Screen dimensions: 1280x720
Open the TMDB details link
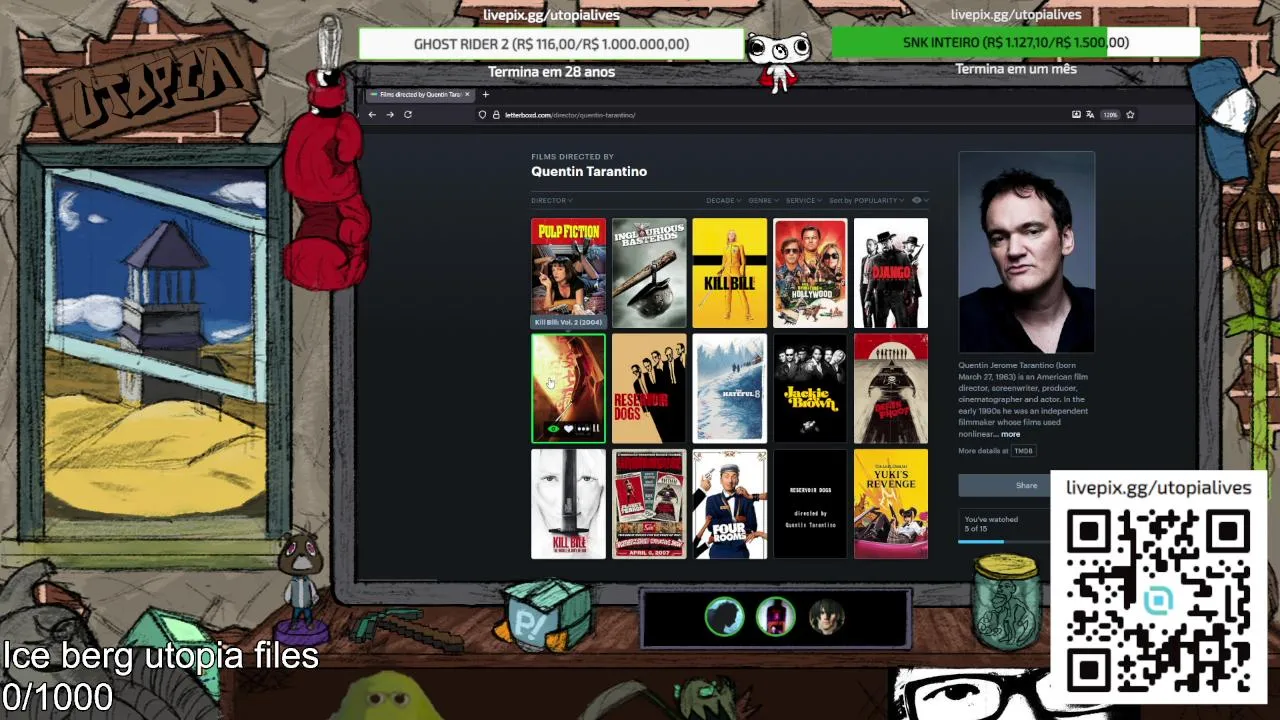pyautogui.click(x=1023, y=451)
